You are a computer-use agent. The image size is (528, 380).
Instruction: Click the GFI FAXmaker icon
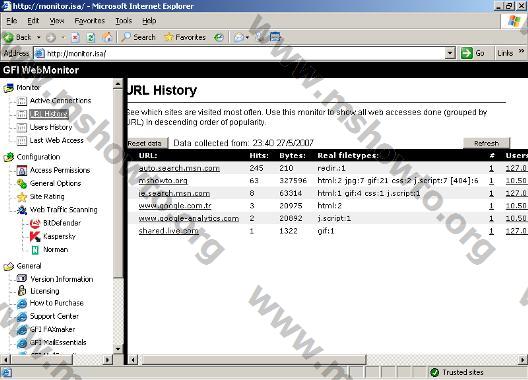22,330
